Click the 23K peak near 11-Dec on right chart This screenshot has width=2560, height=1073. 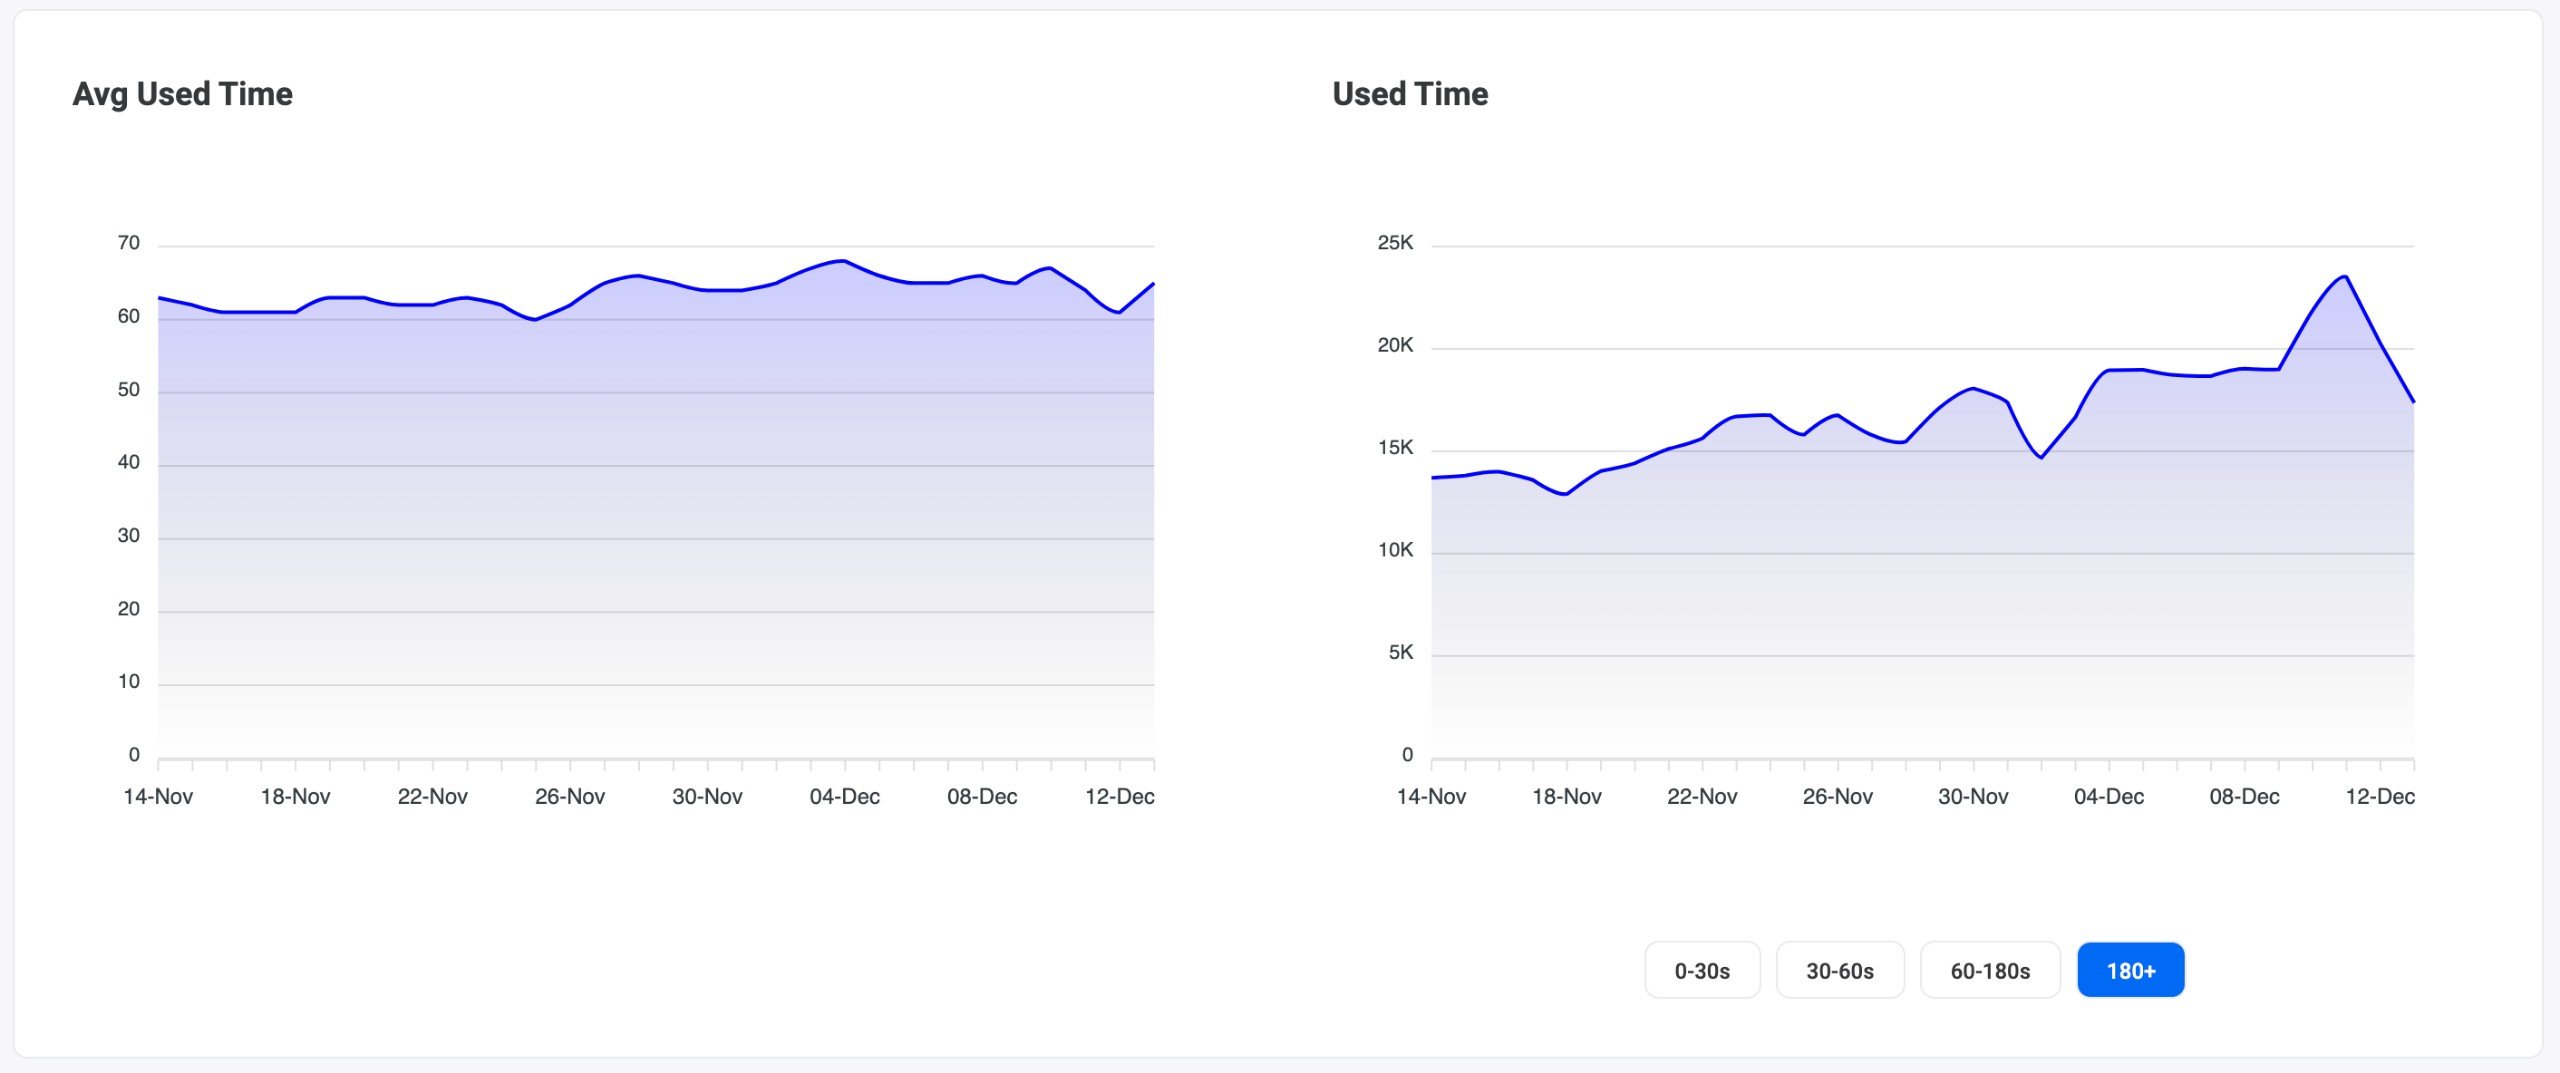click(x=2343, y=276)
